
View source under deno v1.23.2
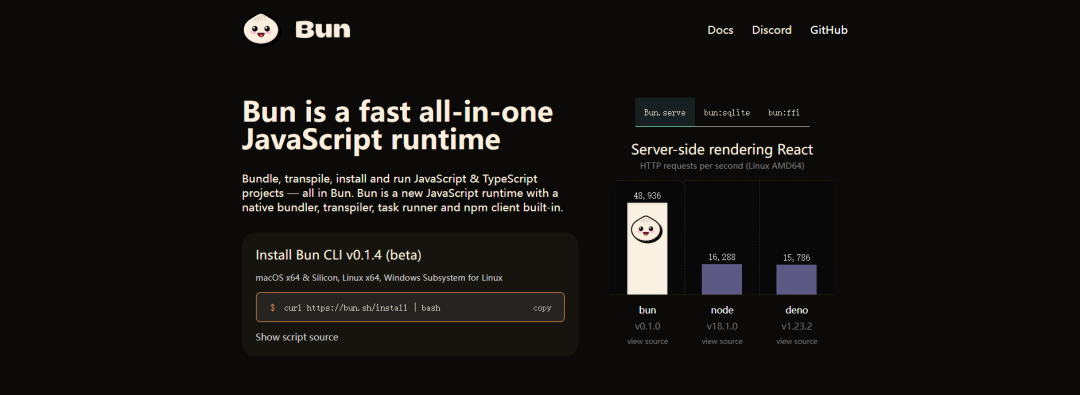coord(796,341)
